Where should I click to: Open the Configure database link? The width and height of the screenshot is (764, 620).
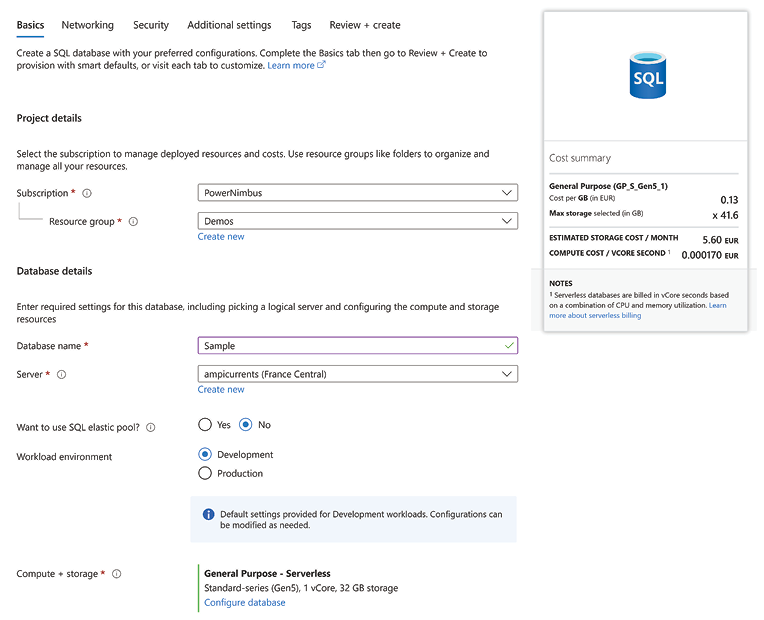[245, 602]
